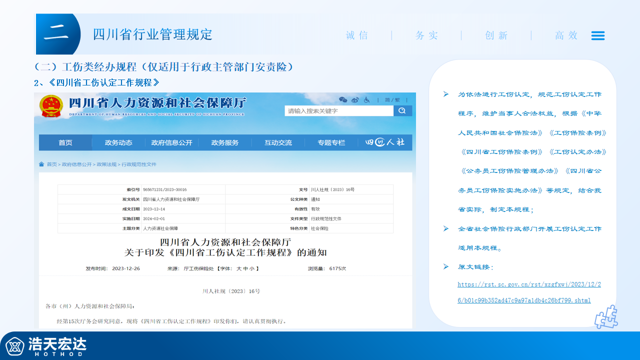Screen dimensions: 640x360
Task: Click the 成文日期 value 2023-12-14
Action: (154, 209)
